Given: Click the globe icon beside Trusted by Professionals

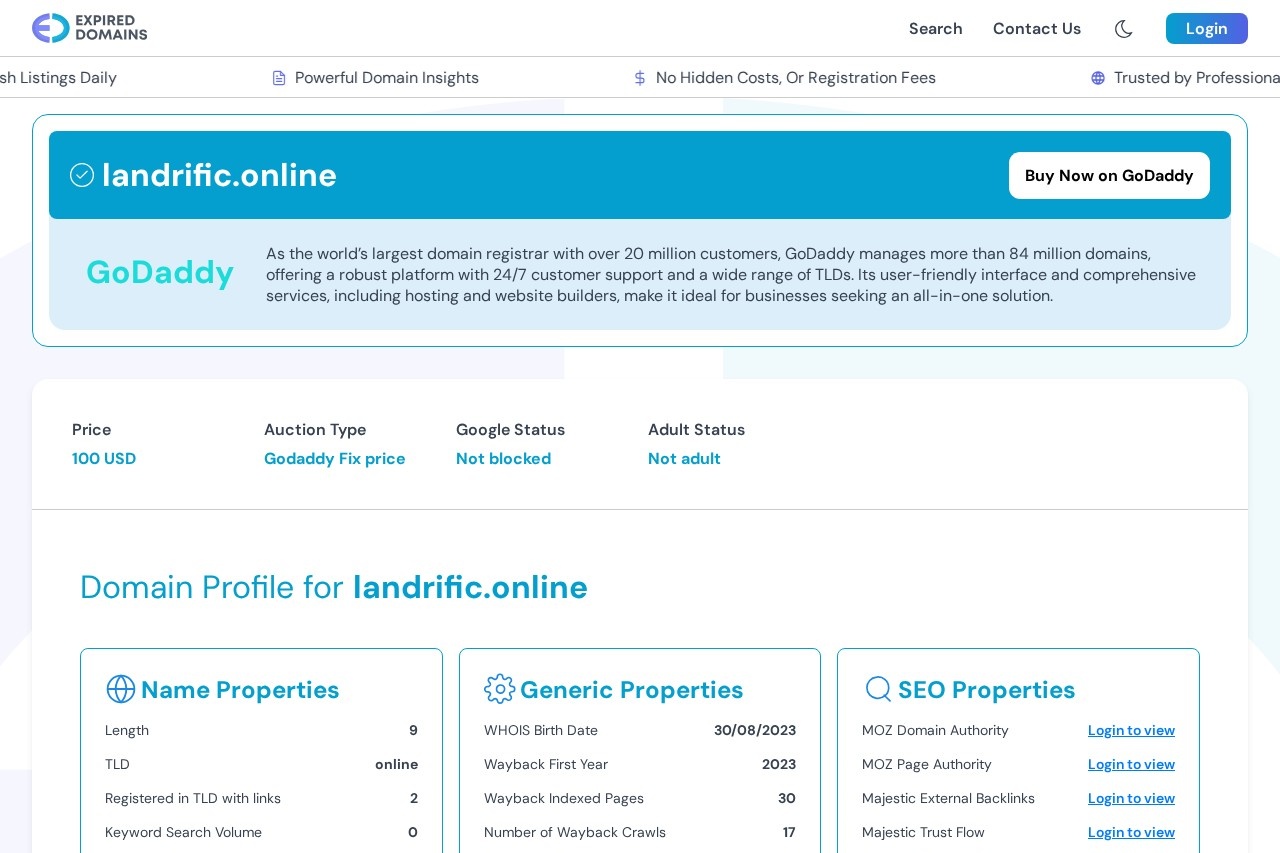Looking at the screenshot, I should tap(1098, 78).
